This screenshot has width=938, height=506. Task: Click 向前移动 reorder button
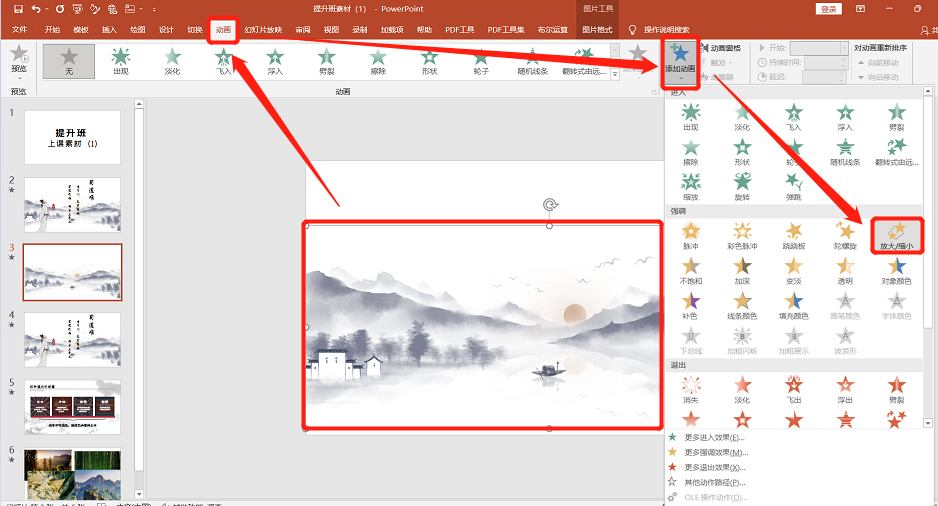click(x=879, y=63)
